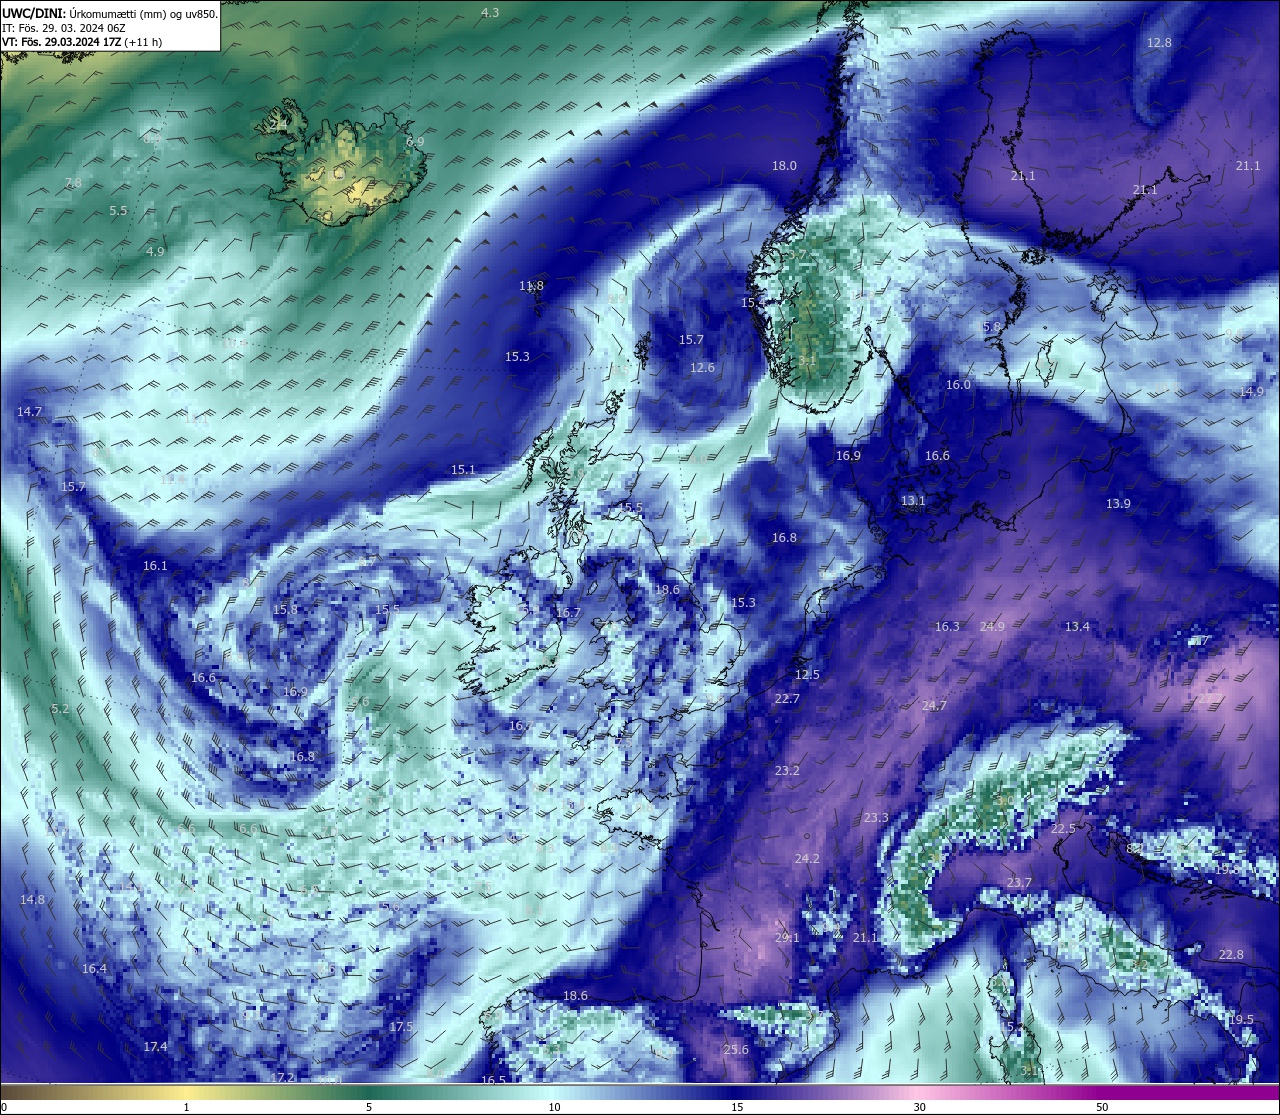The width and height of the screenshot is (1280, 1115).
Task: Click the 16.4 value label
Action: coord(94,969)
